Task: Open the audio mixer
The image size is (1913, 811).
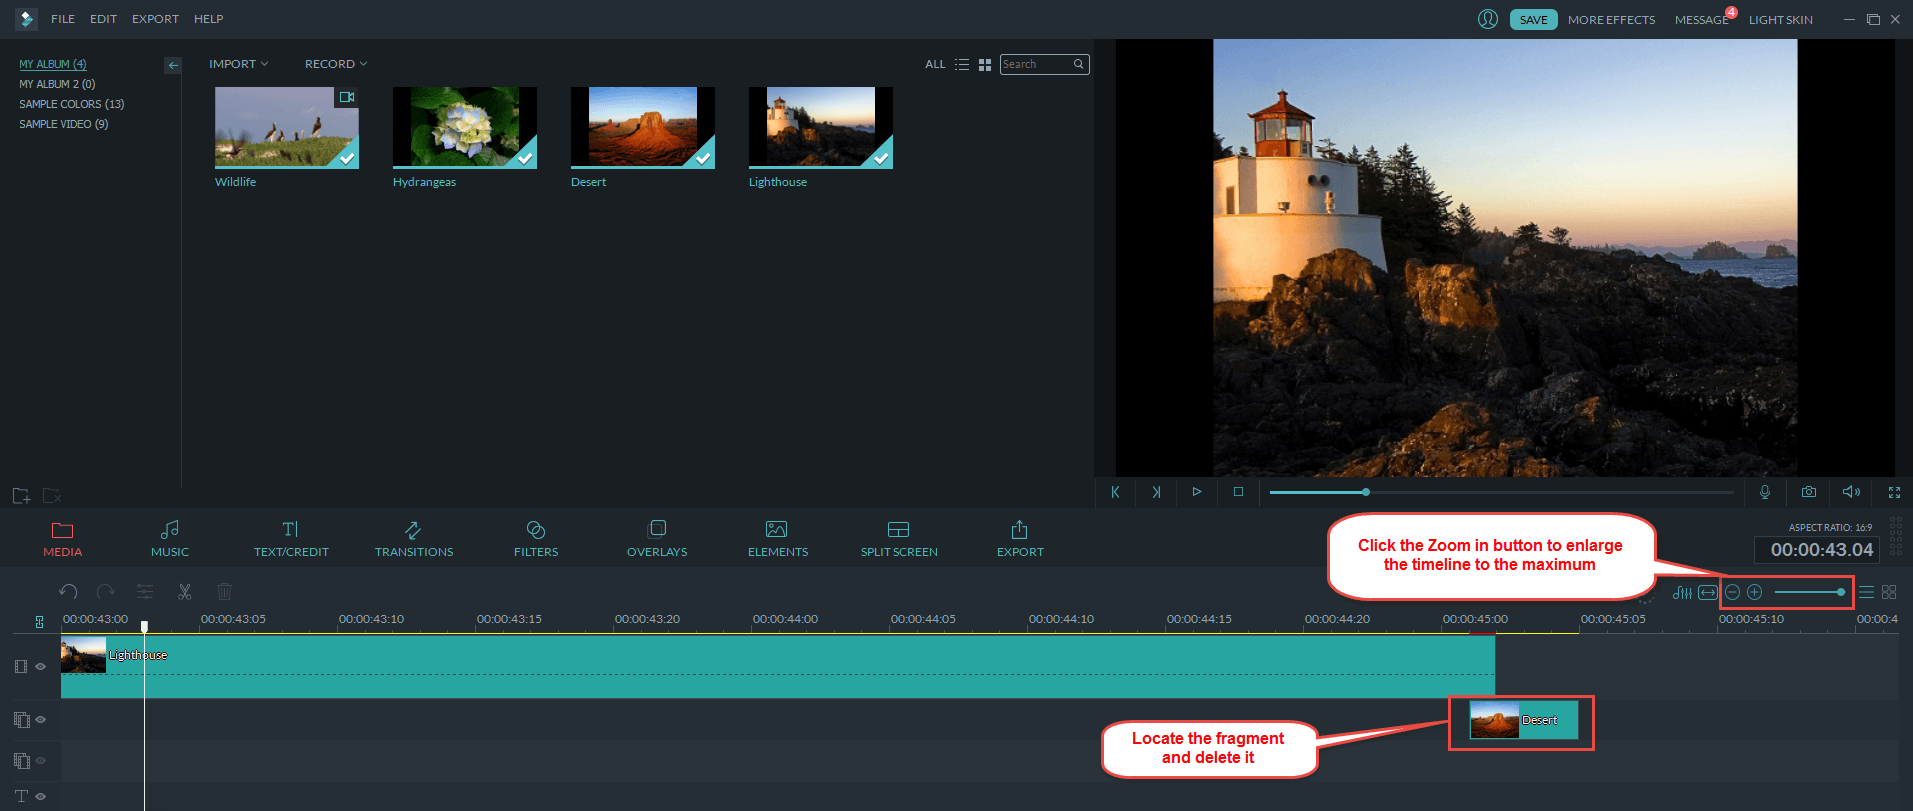Action: tap(1683, 592)
